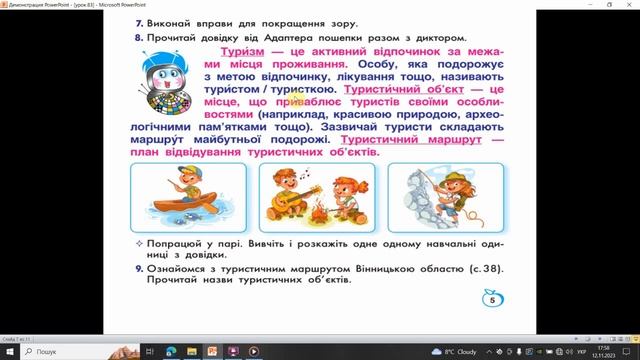Click the 'Попрацюй у парі' instruction line
The image size is (640, 360).
click(x=320, y=249)
